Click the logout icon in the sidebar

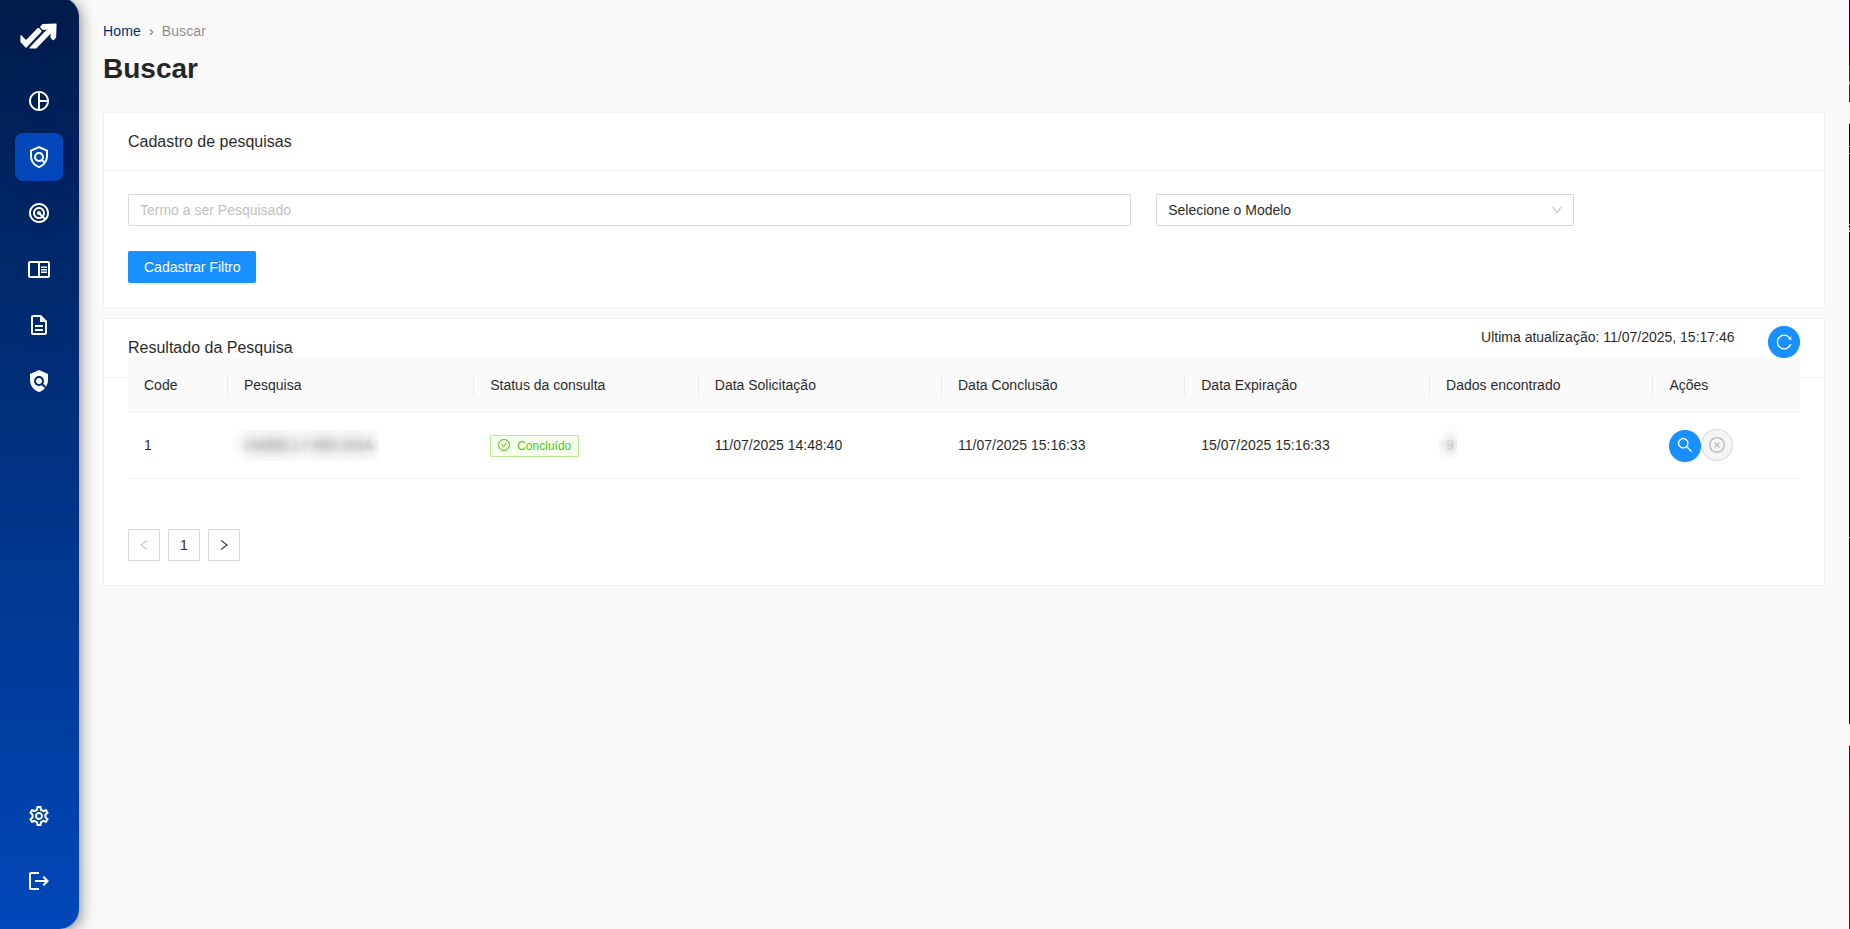[x=39, y=881]
